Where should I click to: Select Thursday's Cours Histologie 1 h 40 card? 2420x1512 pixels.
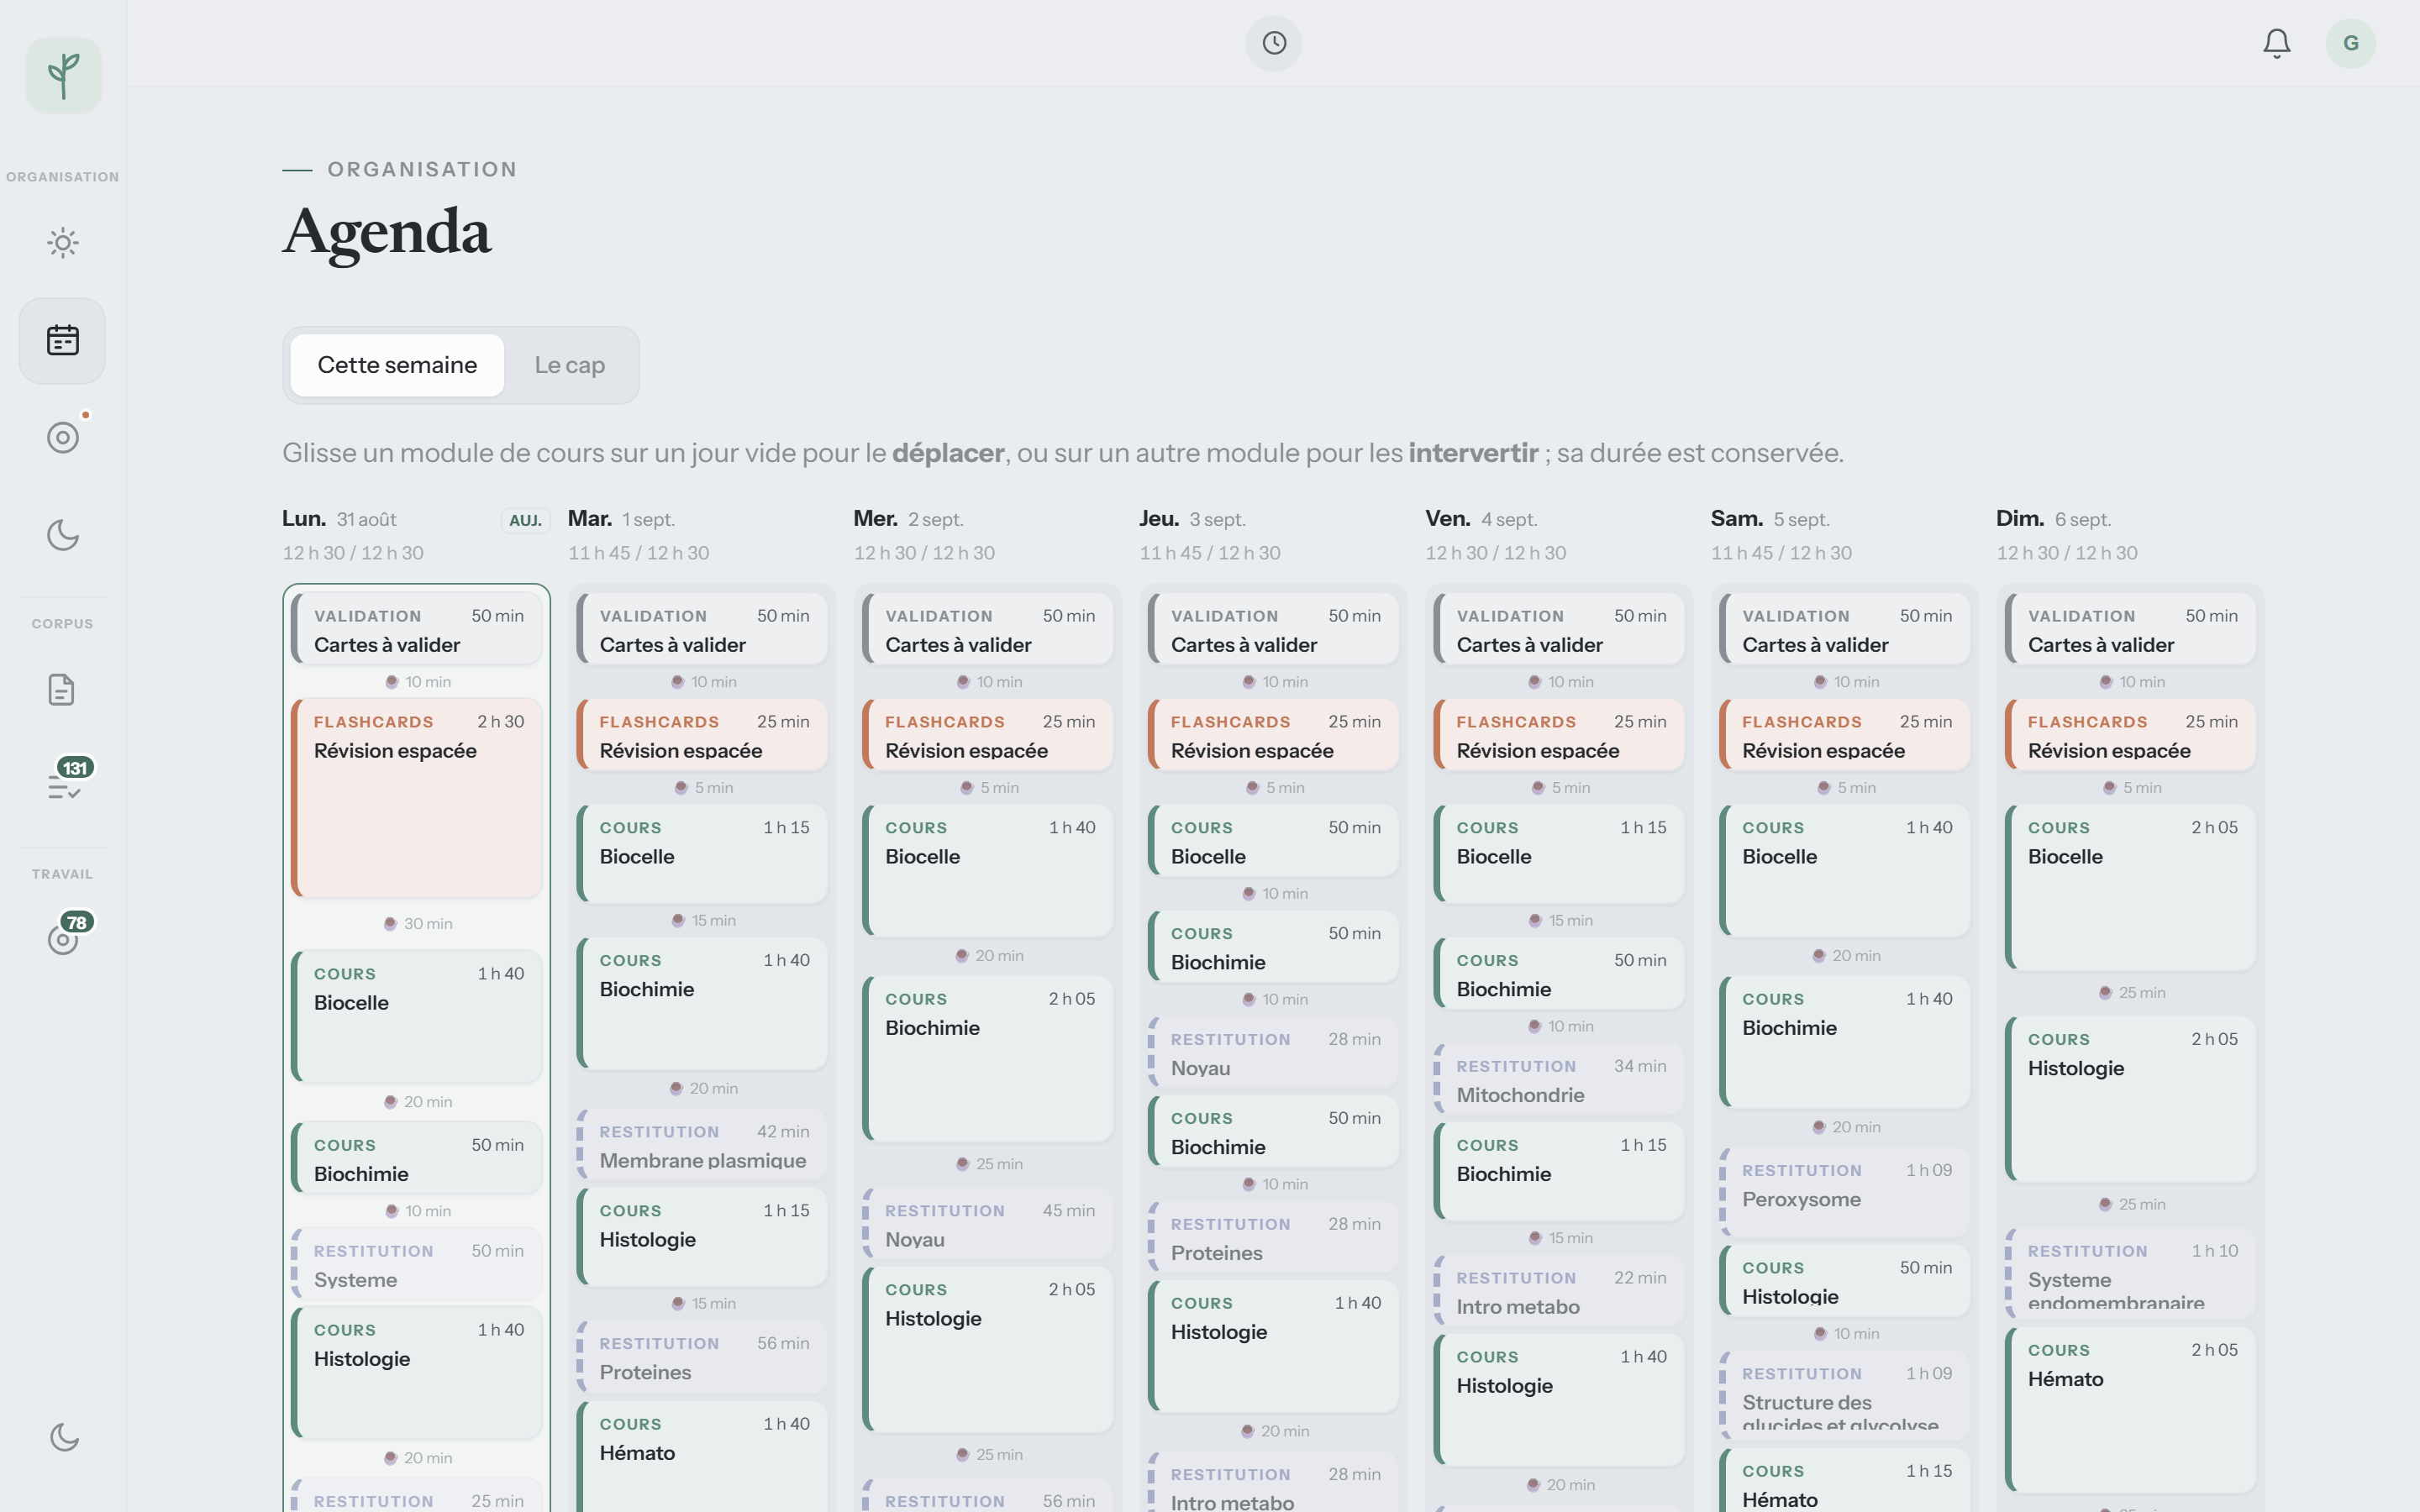coord(1273,1345)
